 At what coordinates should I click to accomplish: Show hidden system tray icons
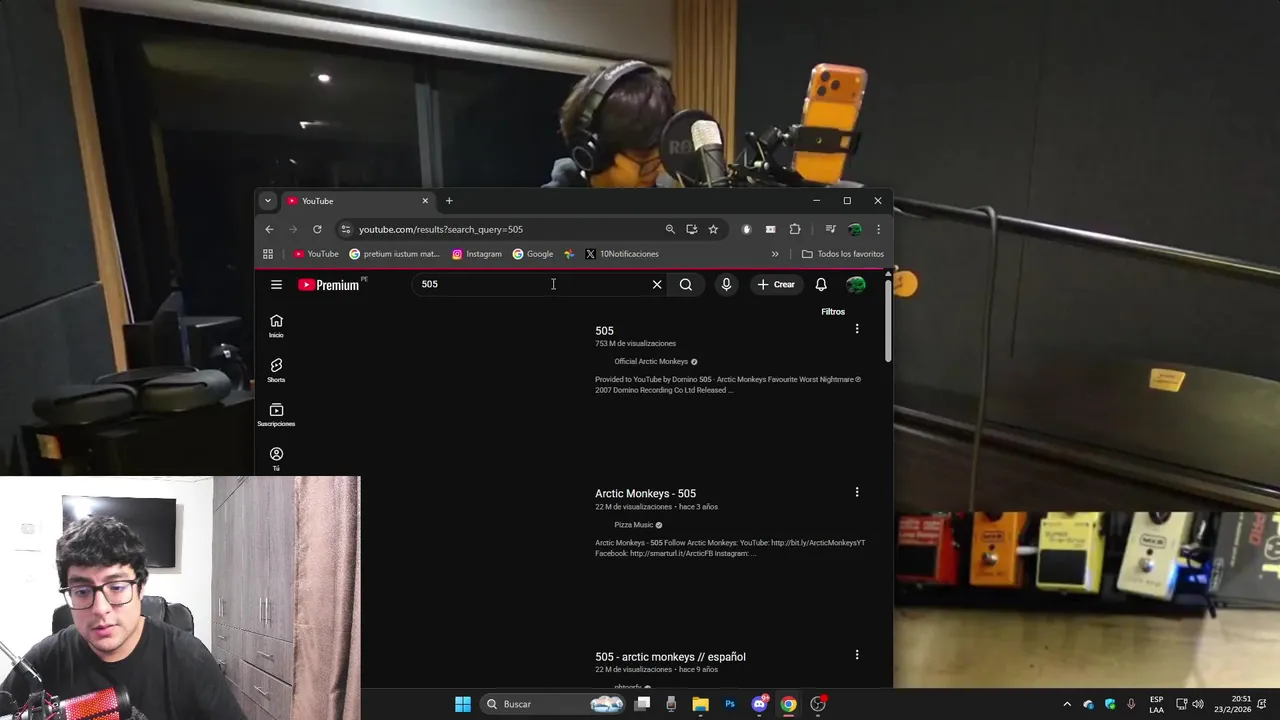pos(1067,704)
